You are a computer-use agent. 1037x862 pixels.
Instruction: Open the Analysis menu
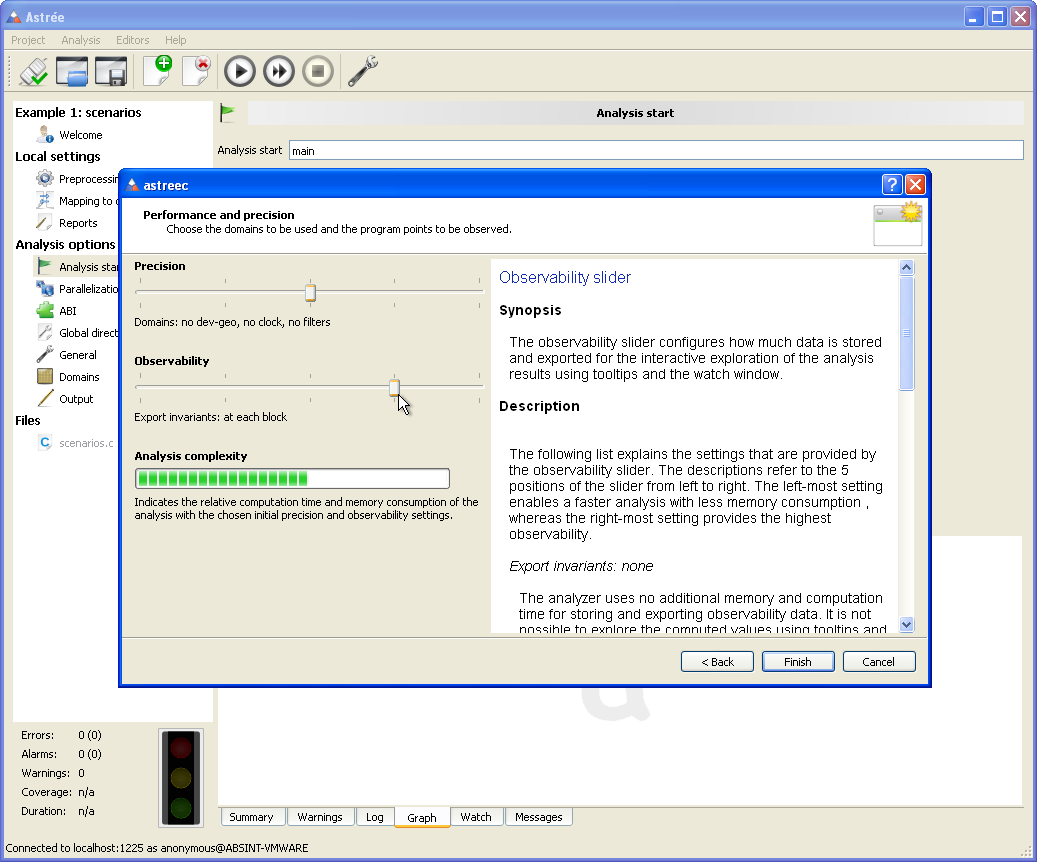click(81, 40)
